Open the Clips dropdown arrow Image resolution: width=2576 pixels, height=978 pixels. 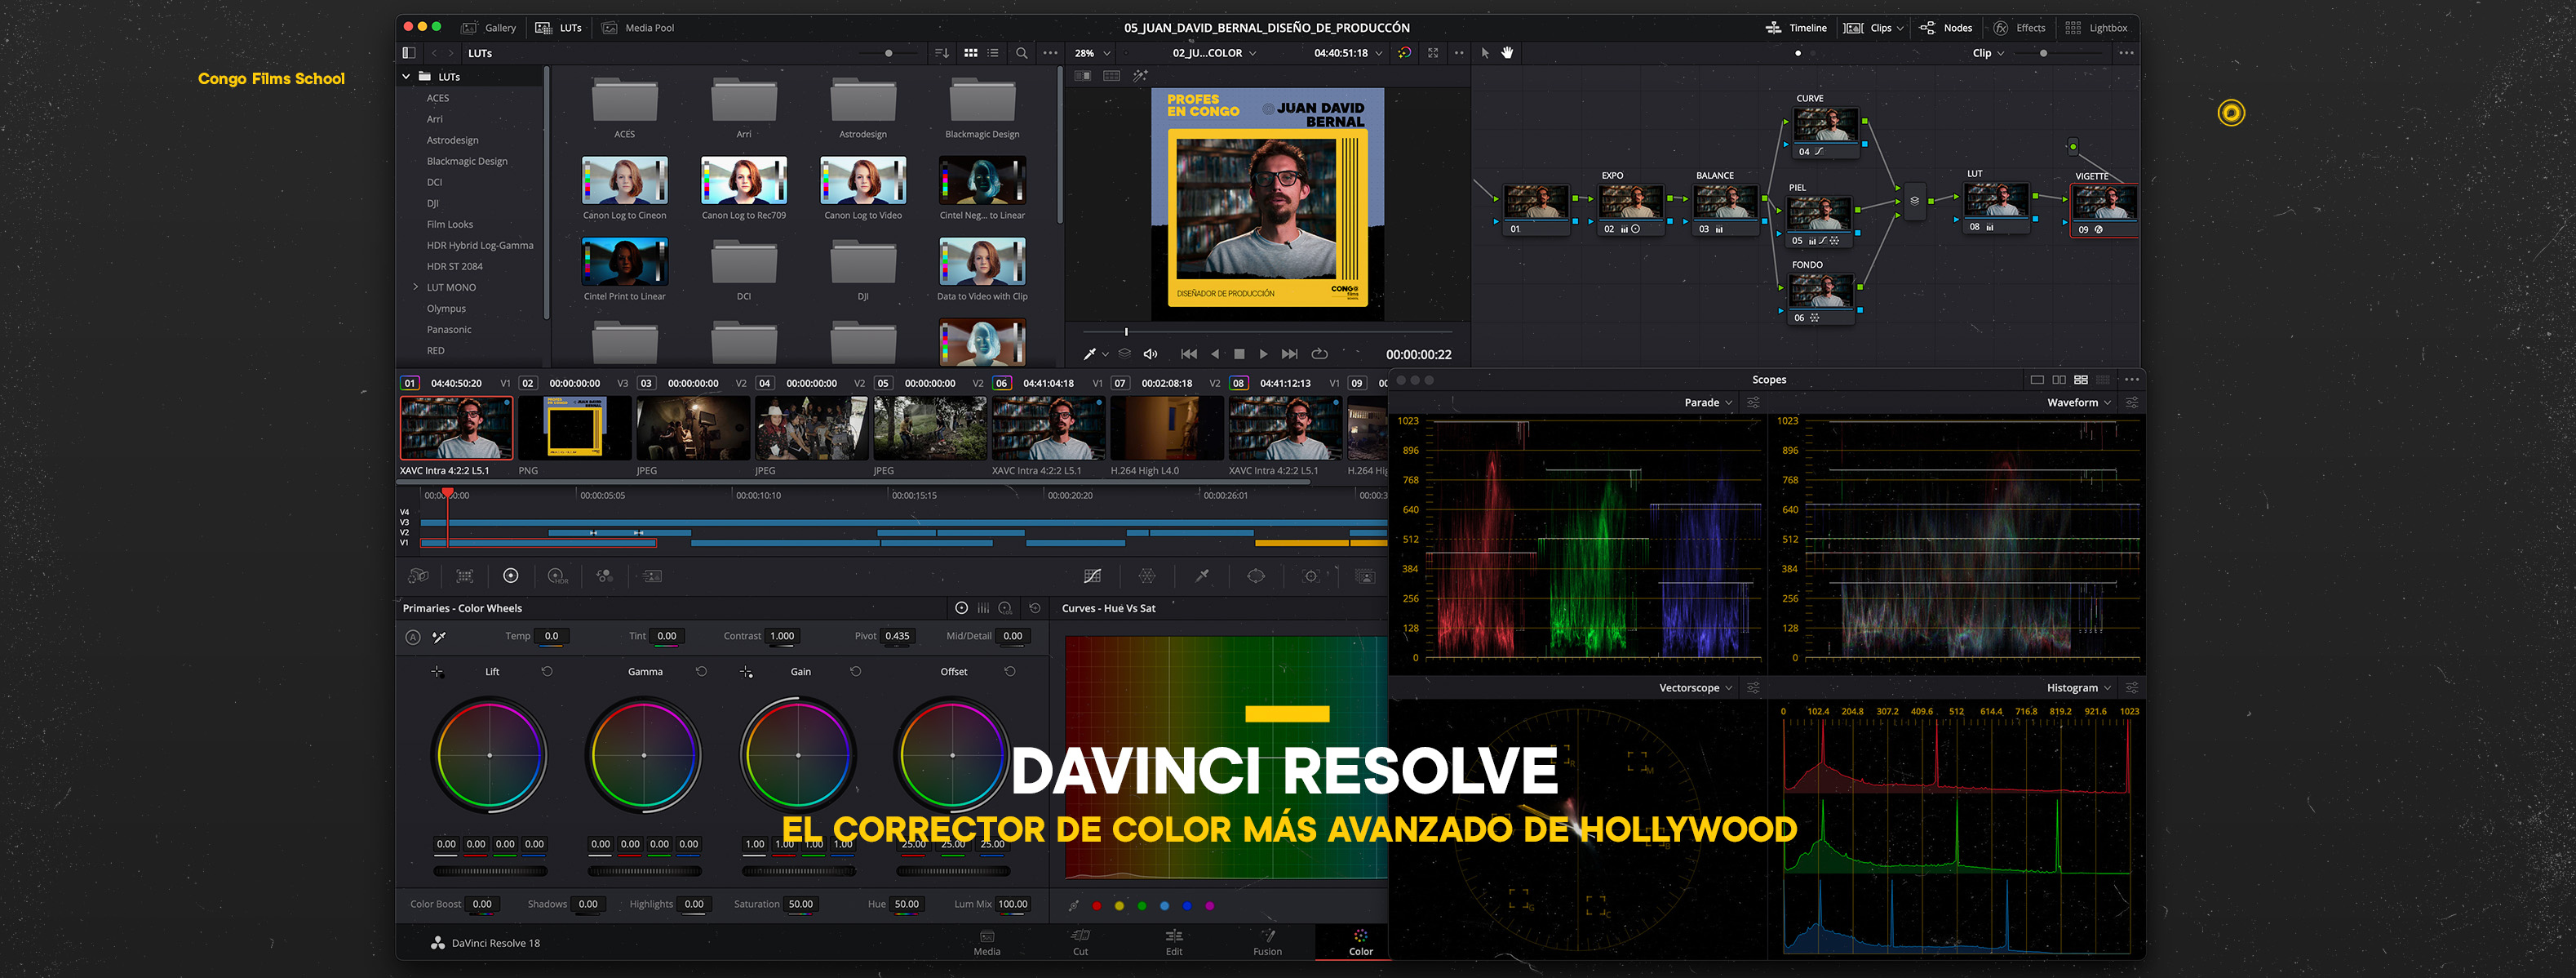coord(1900,28)
